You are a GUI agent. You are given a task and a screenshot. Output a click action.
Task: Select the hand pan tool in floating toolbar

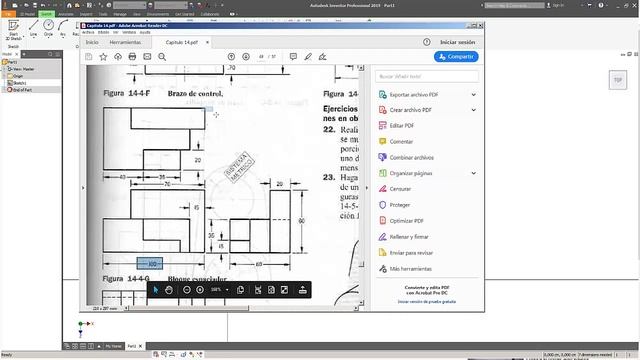coord(169,290)
